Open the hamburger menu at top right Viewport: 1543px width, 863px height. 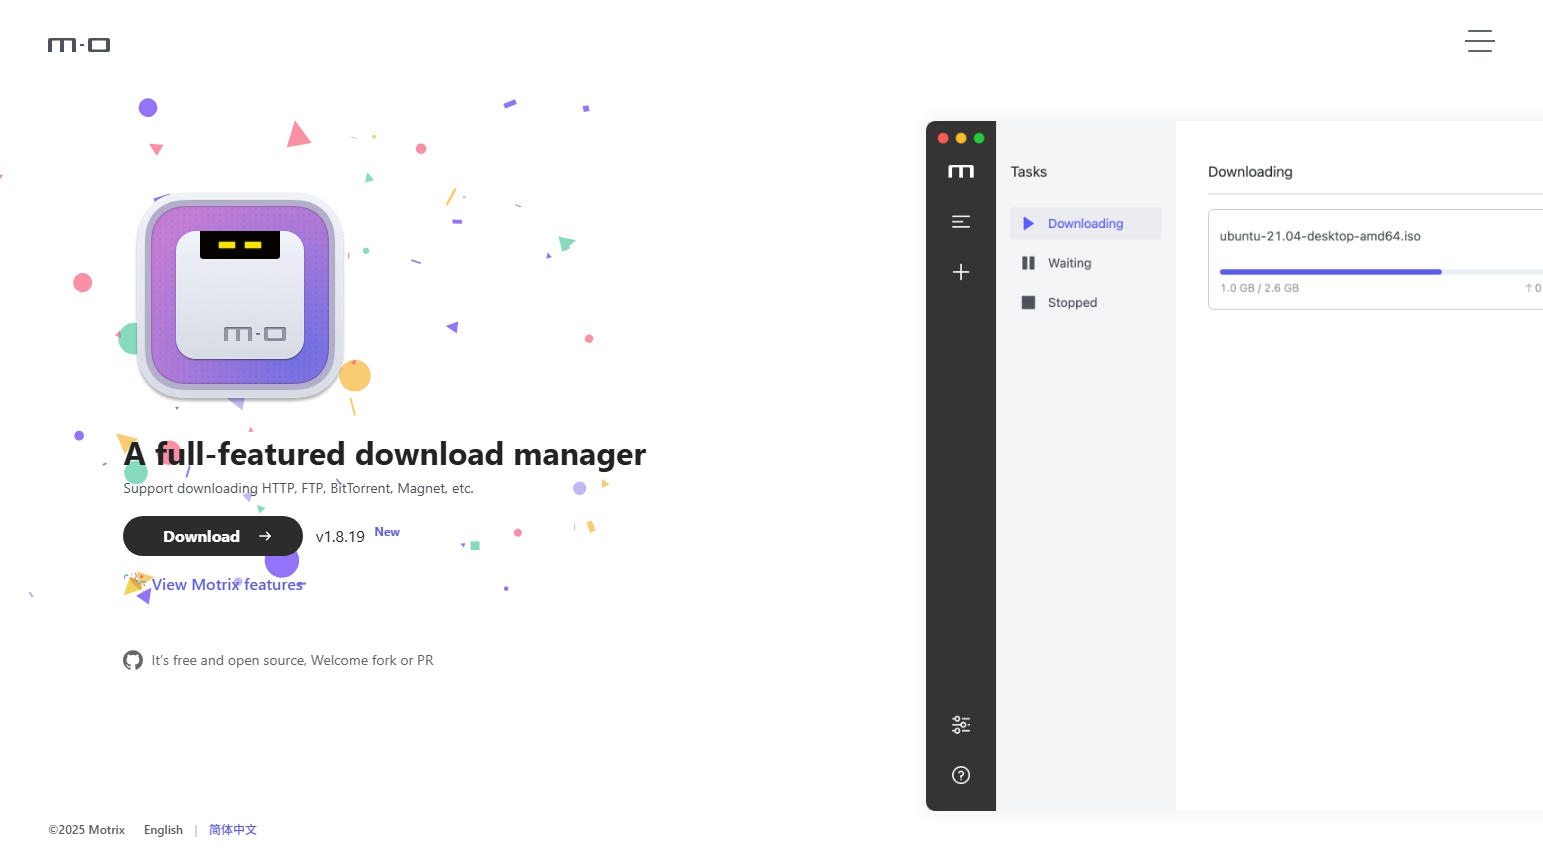pyautogui.click(x=1480, y=41)
